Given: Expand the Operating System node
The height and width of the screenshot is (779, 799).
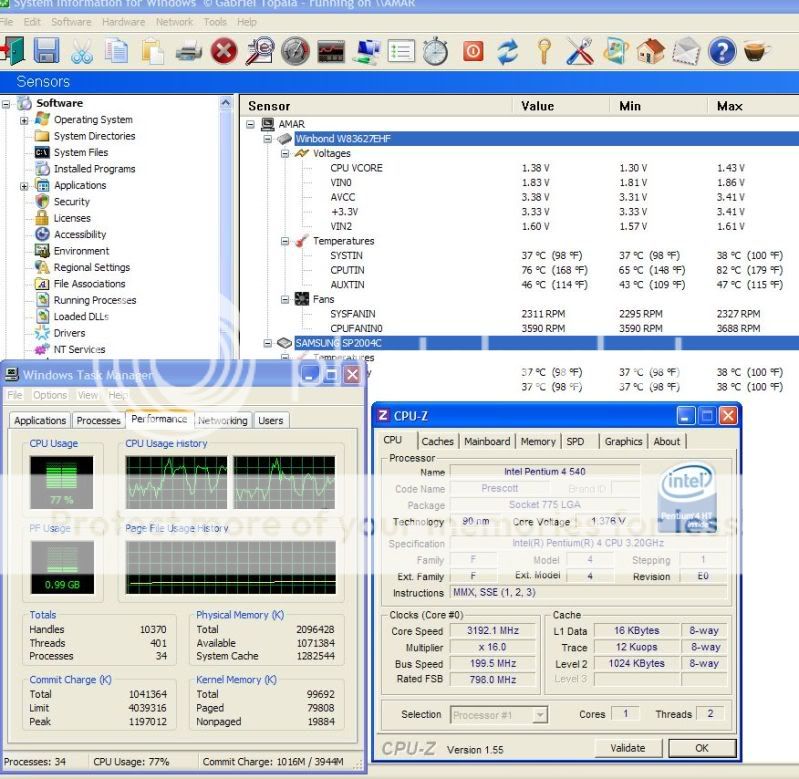Looking at the screenshot, I should pyautogui.click(x=24, y=121).
